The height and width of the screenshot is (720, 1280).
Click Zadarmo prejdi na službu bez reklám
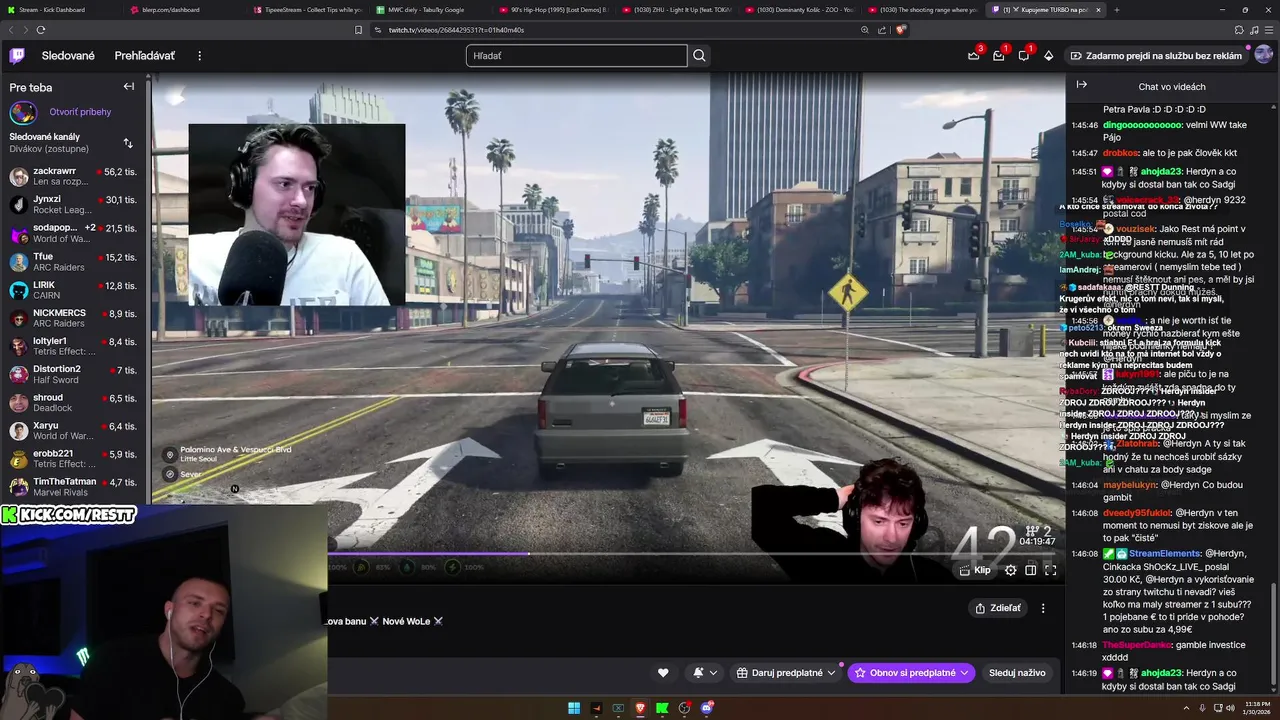[1155, 56]
